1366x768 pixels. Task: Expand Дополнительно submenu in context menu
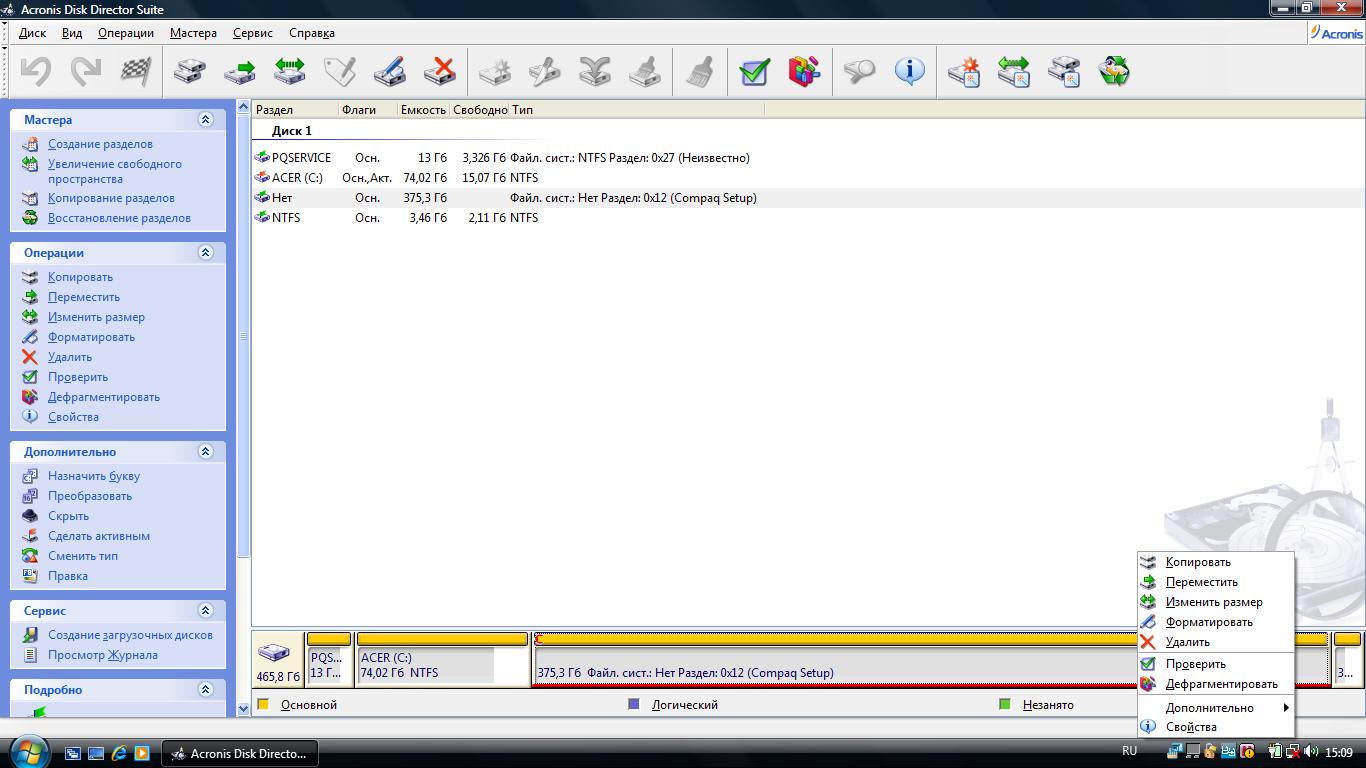[1216, 707]
